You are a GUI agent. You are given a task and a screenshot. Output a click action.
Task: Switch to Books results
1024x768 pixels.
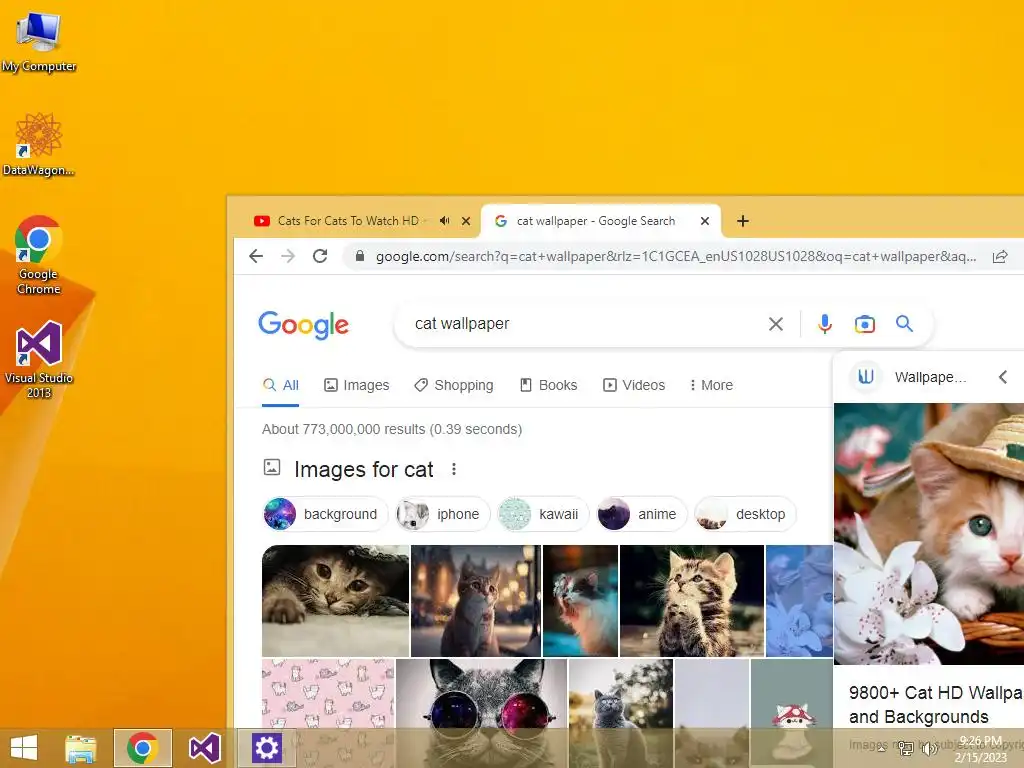[549, 385]
